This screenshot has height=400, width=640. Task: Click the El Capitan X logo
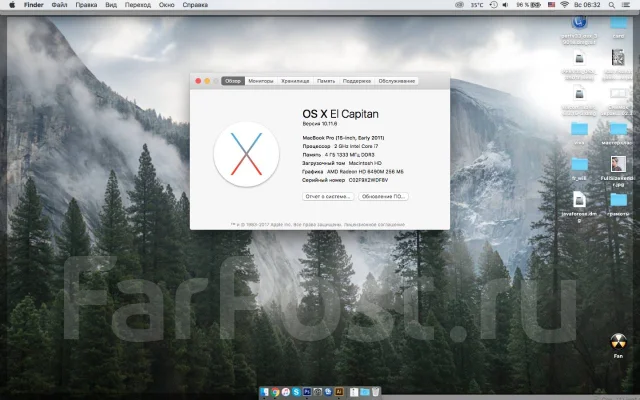tap(246, 154)
